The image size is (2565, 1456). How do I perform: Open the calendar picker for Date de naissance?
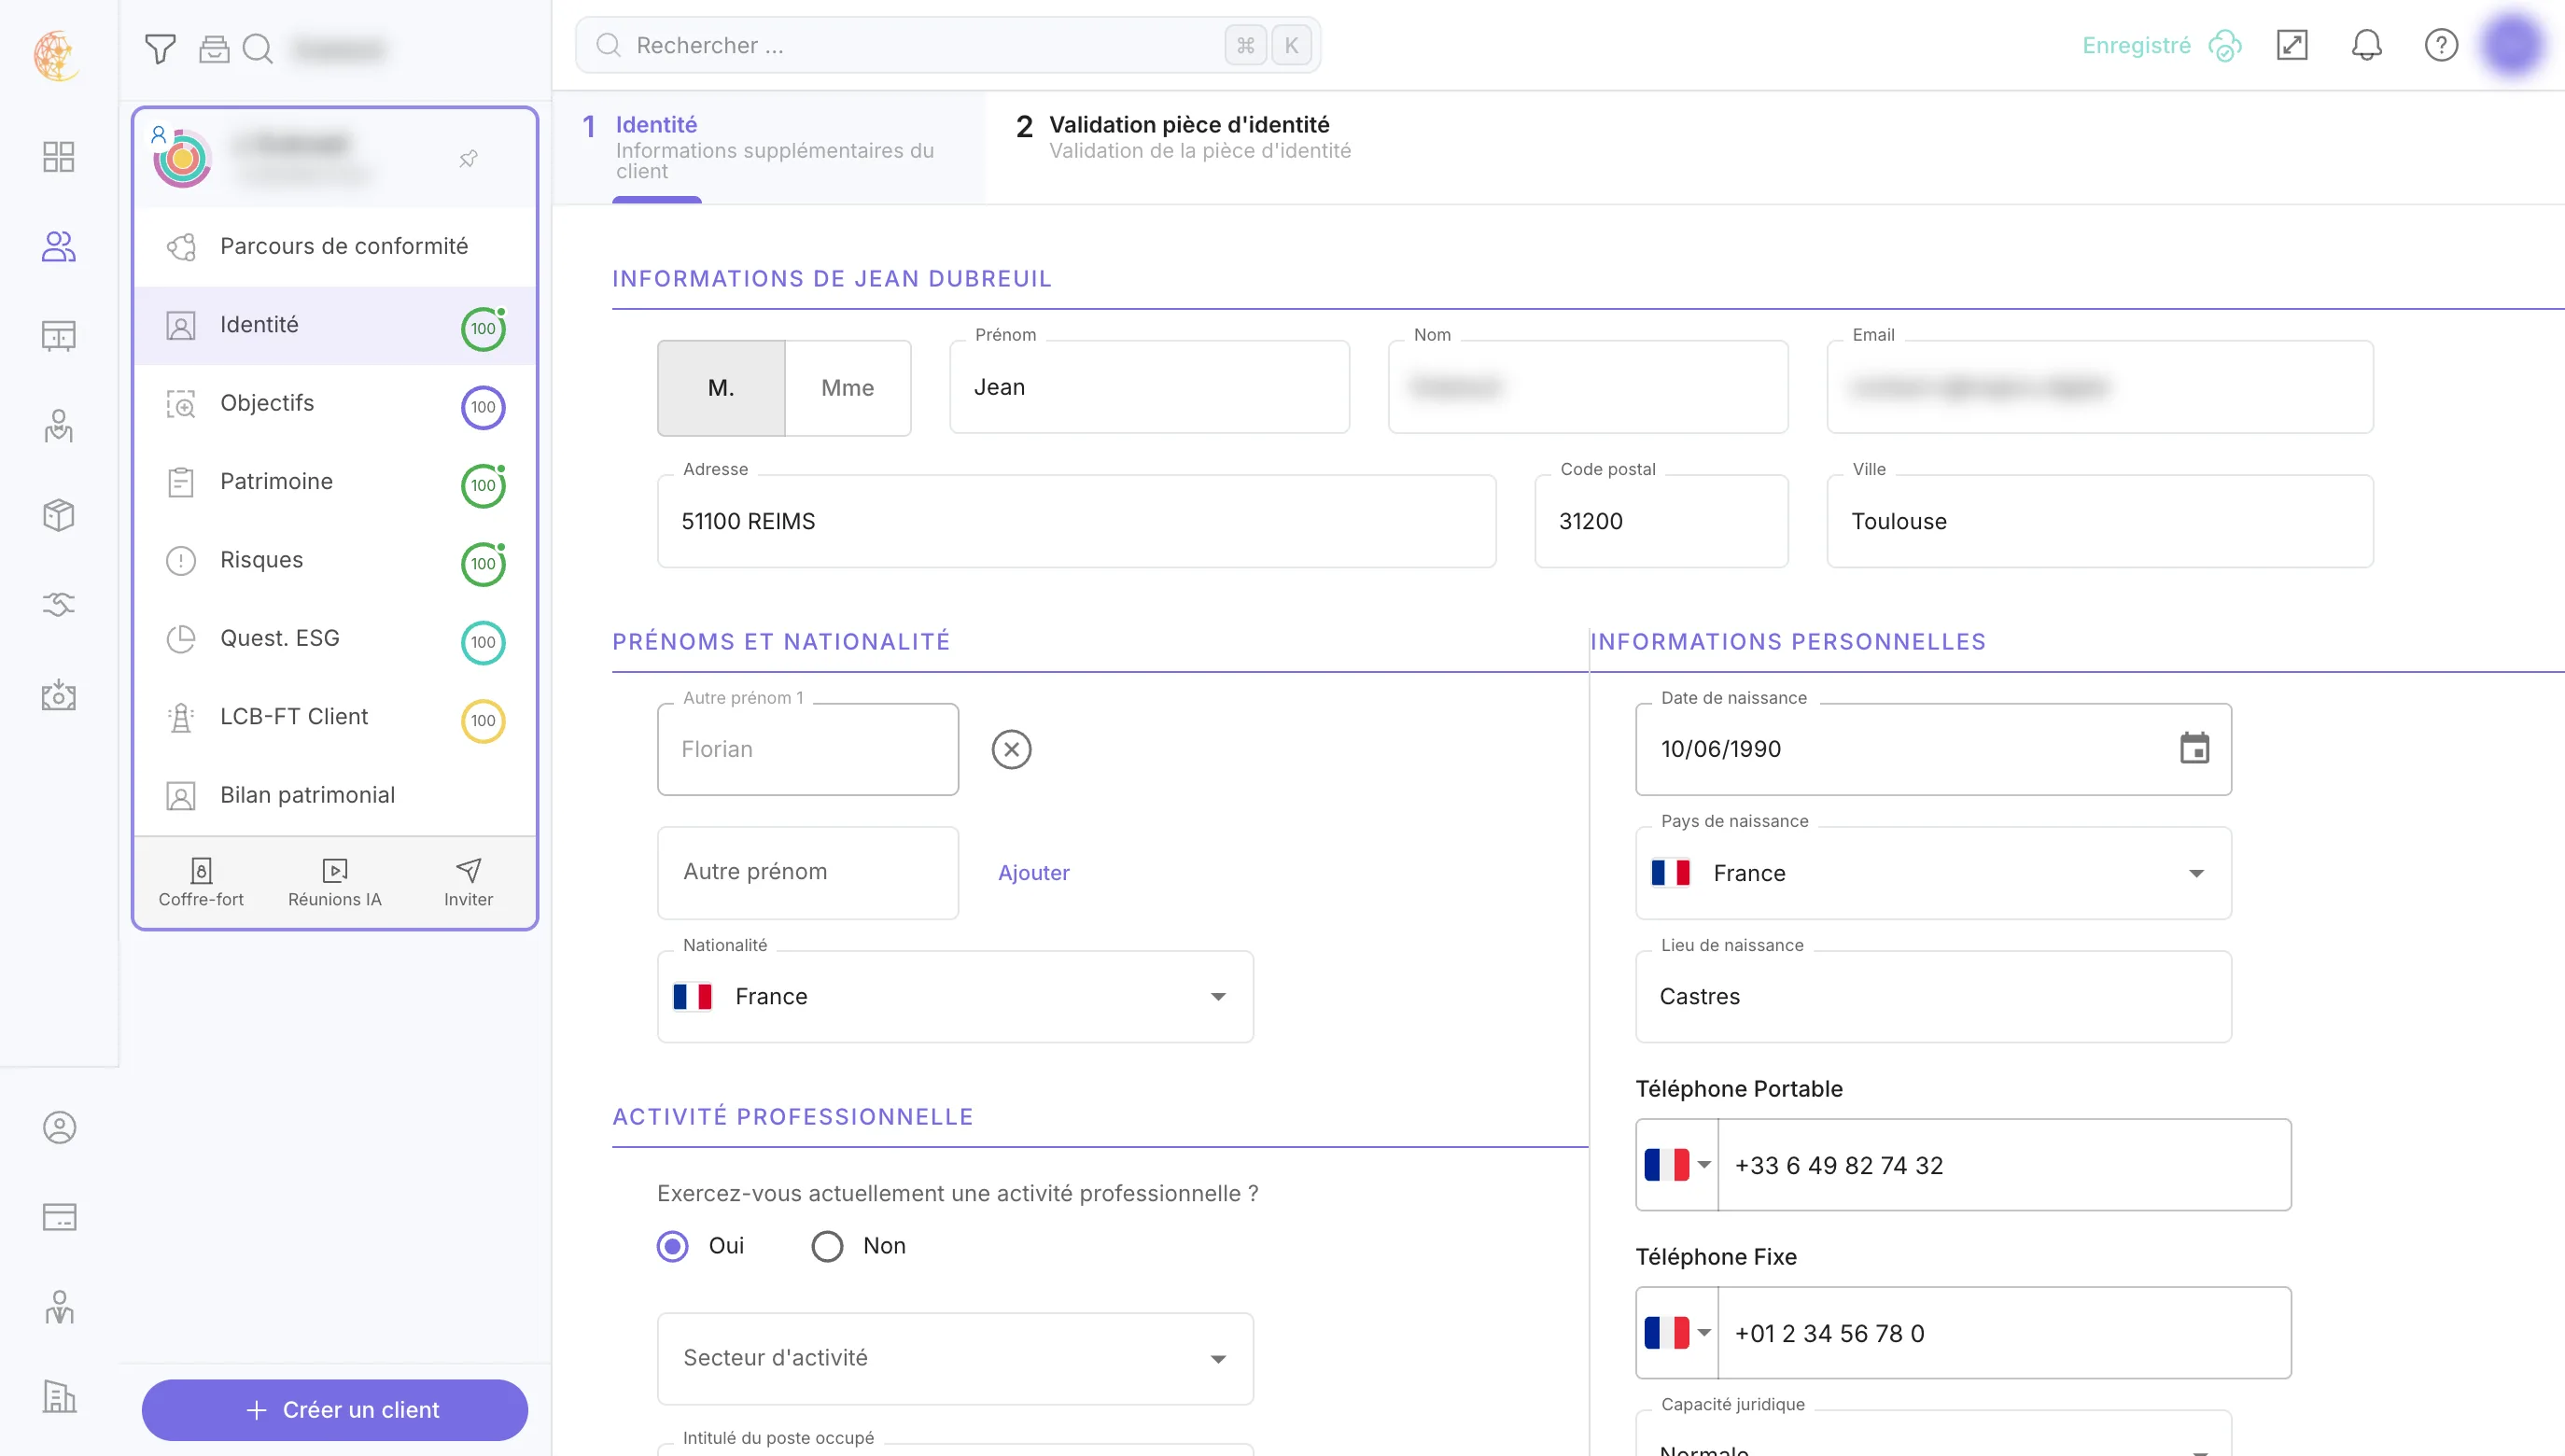click(x=2194, y=748)
